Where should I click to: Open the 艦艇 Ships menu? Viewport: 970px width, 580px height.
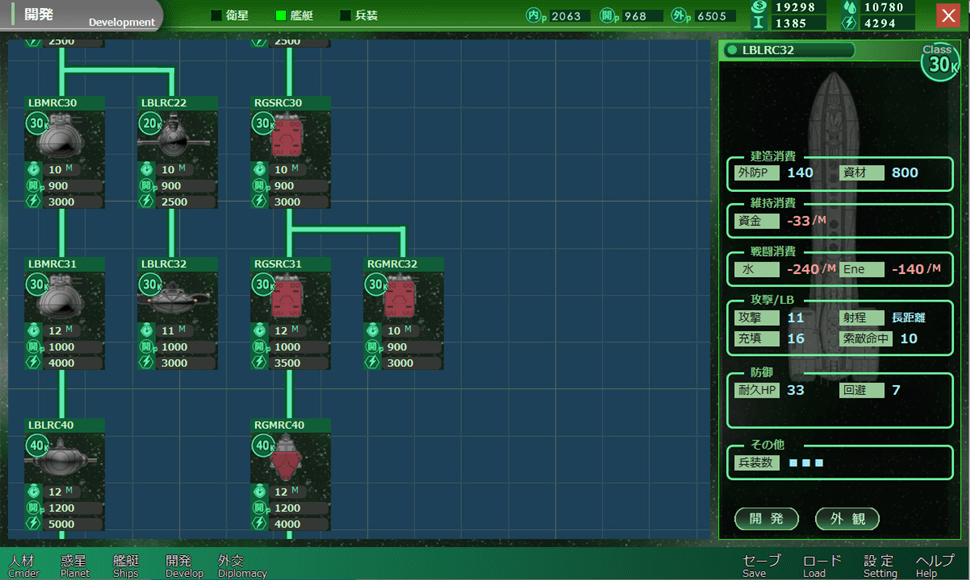(126, 565)
